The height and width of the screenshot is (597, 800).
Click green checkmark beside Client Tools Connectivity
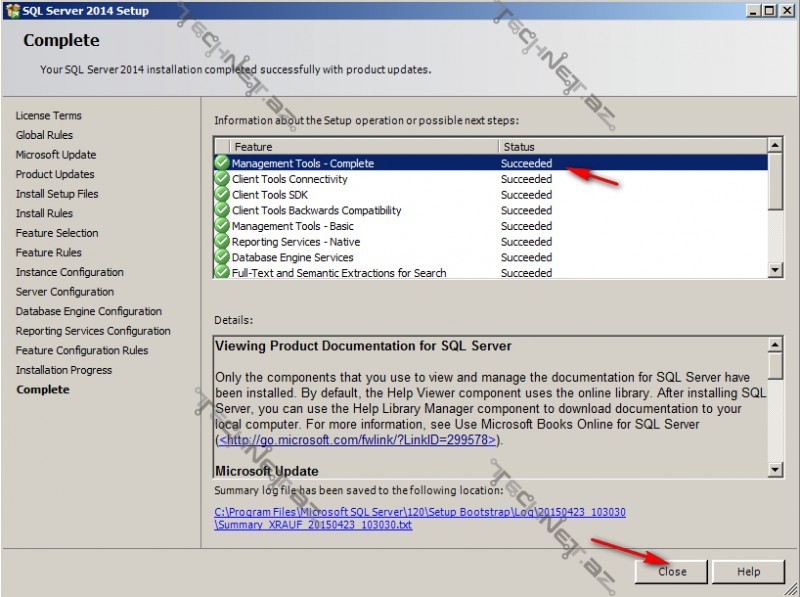222,179
